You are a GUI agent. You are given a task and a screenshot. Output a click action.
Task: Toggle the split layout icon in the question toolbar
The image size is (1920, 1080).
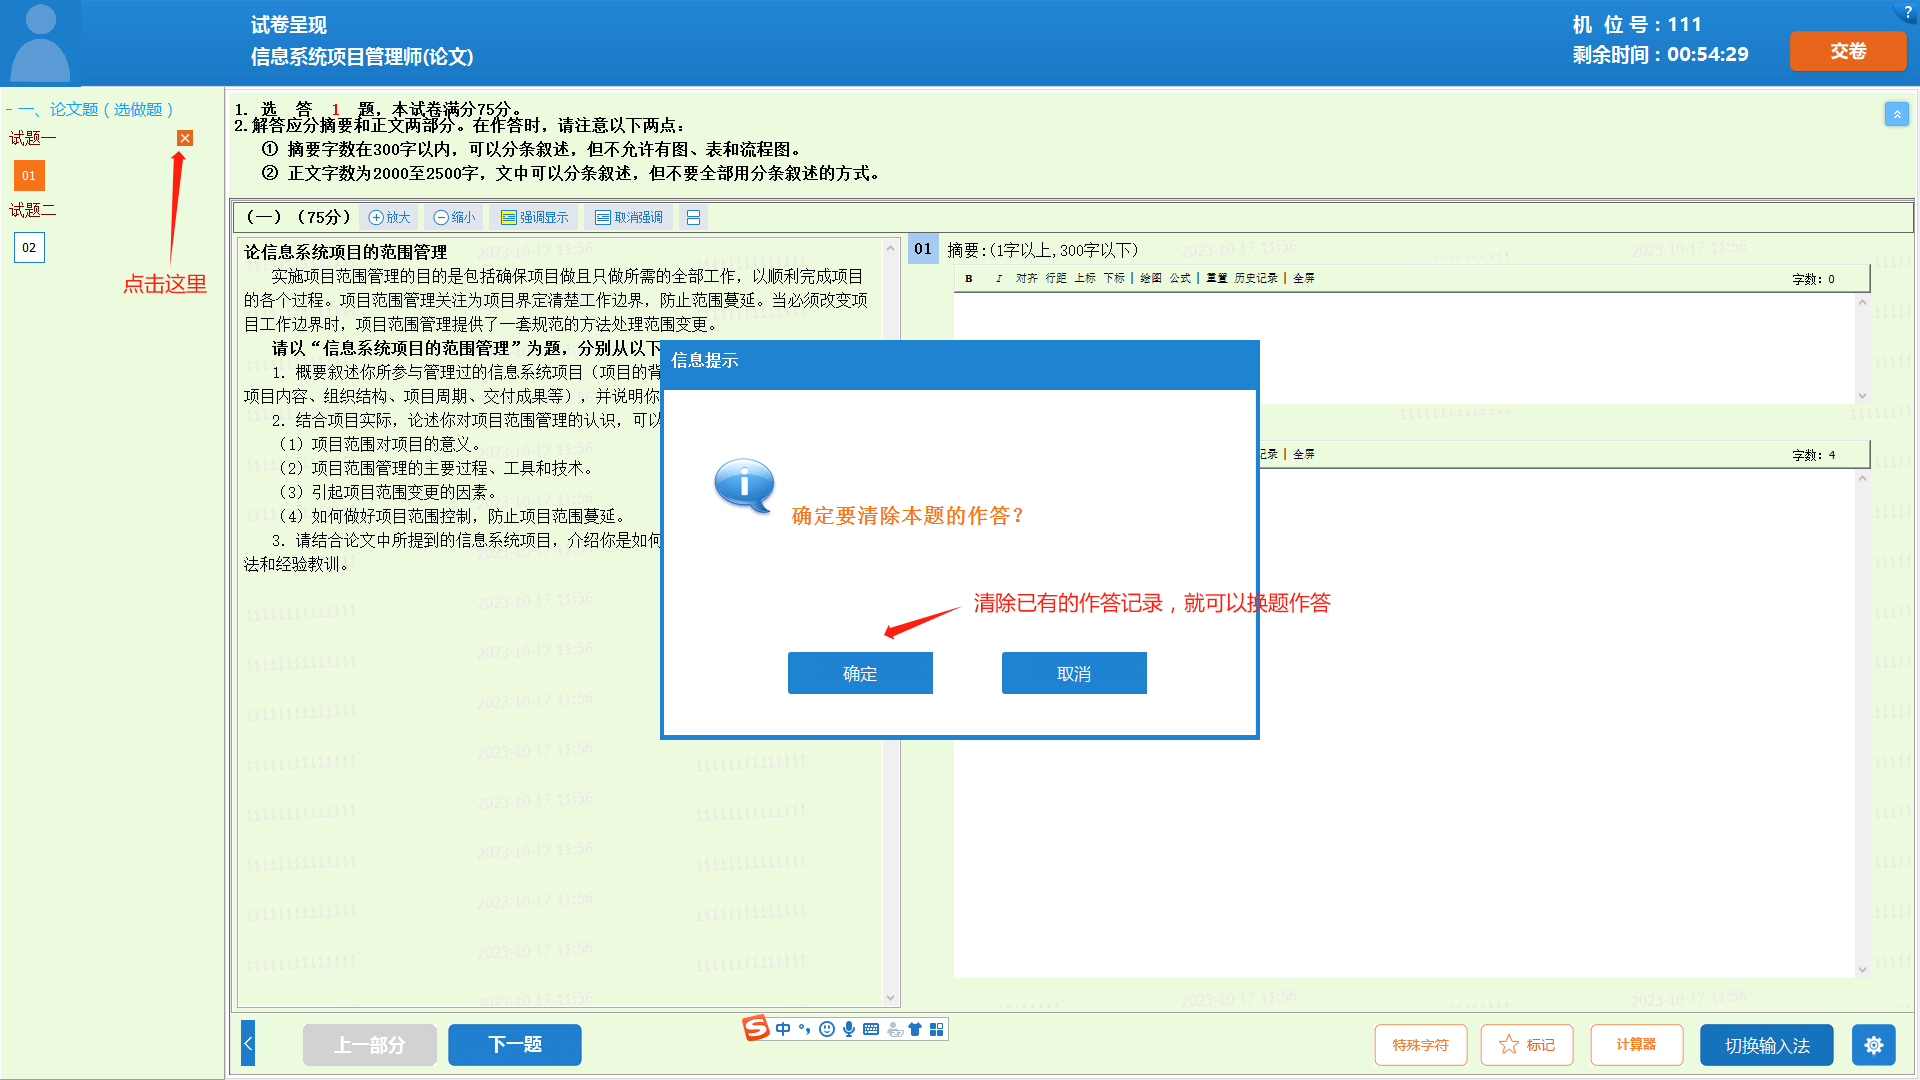693,217
